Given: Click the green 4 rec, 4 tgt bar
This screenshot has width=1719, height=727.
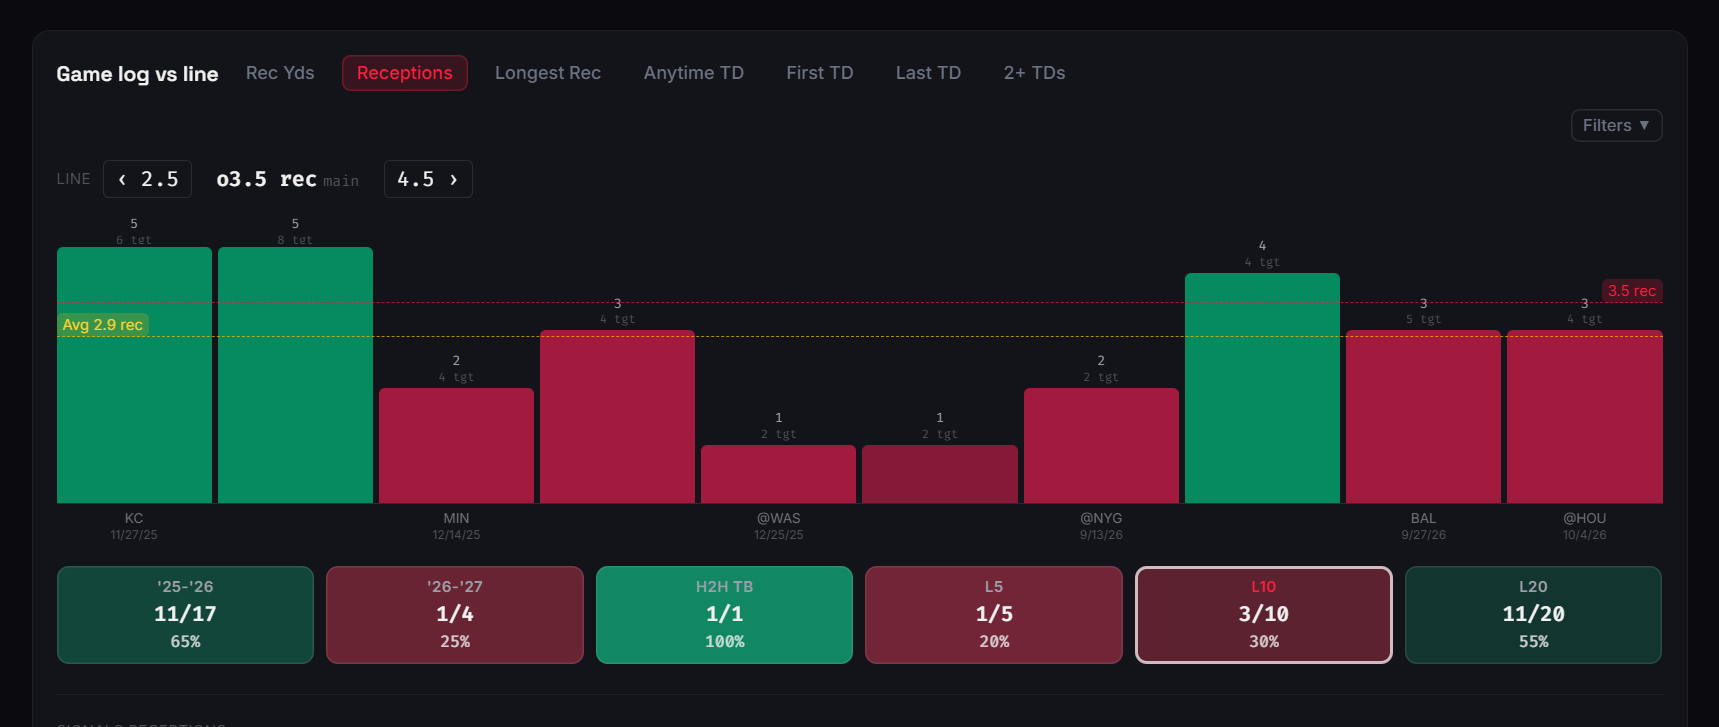Looking at the screenshot, I should pyautogui.click(x=1262, y=388).
